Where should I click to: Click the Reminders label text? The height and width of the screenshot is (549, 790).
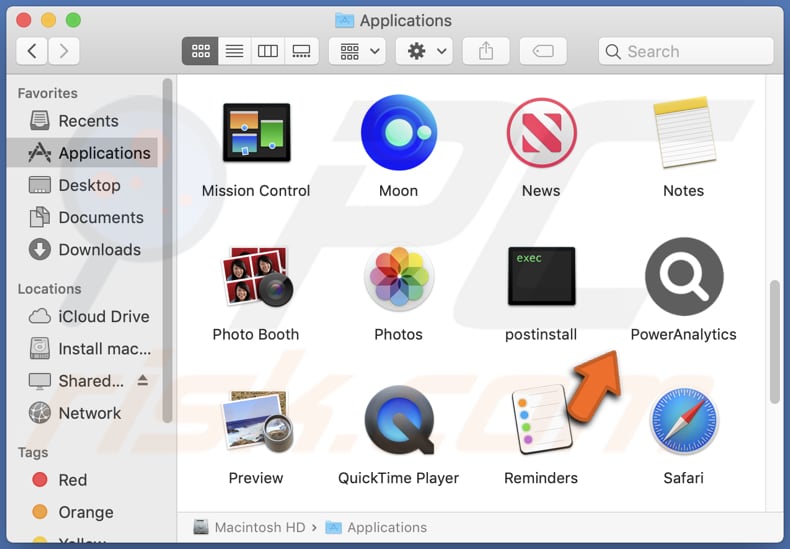[541, 478]
